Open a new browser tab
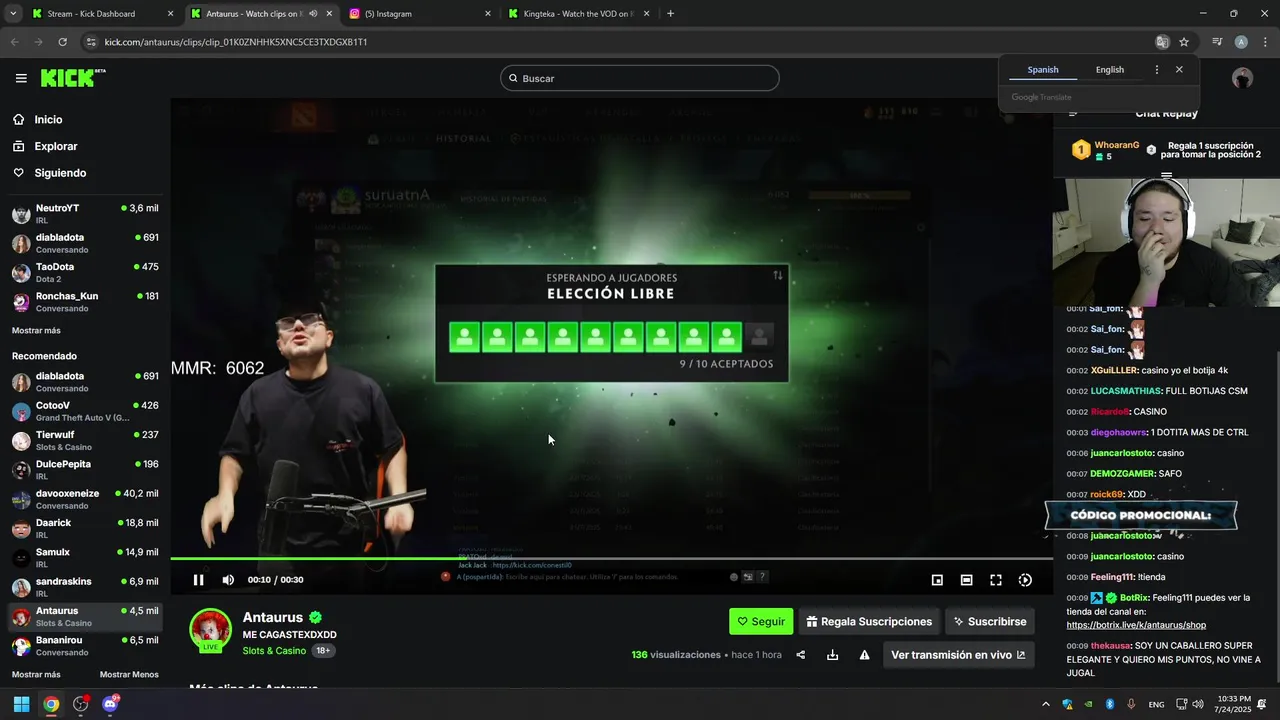The image size is (1280, 720). pos(670,14)
